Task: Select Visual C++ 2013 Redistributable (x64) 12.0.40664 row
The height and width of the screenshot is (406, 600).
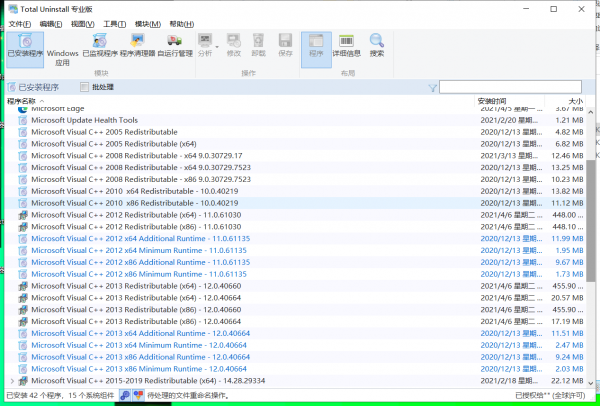Action: [295, 298]
